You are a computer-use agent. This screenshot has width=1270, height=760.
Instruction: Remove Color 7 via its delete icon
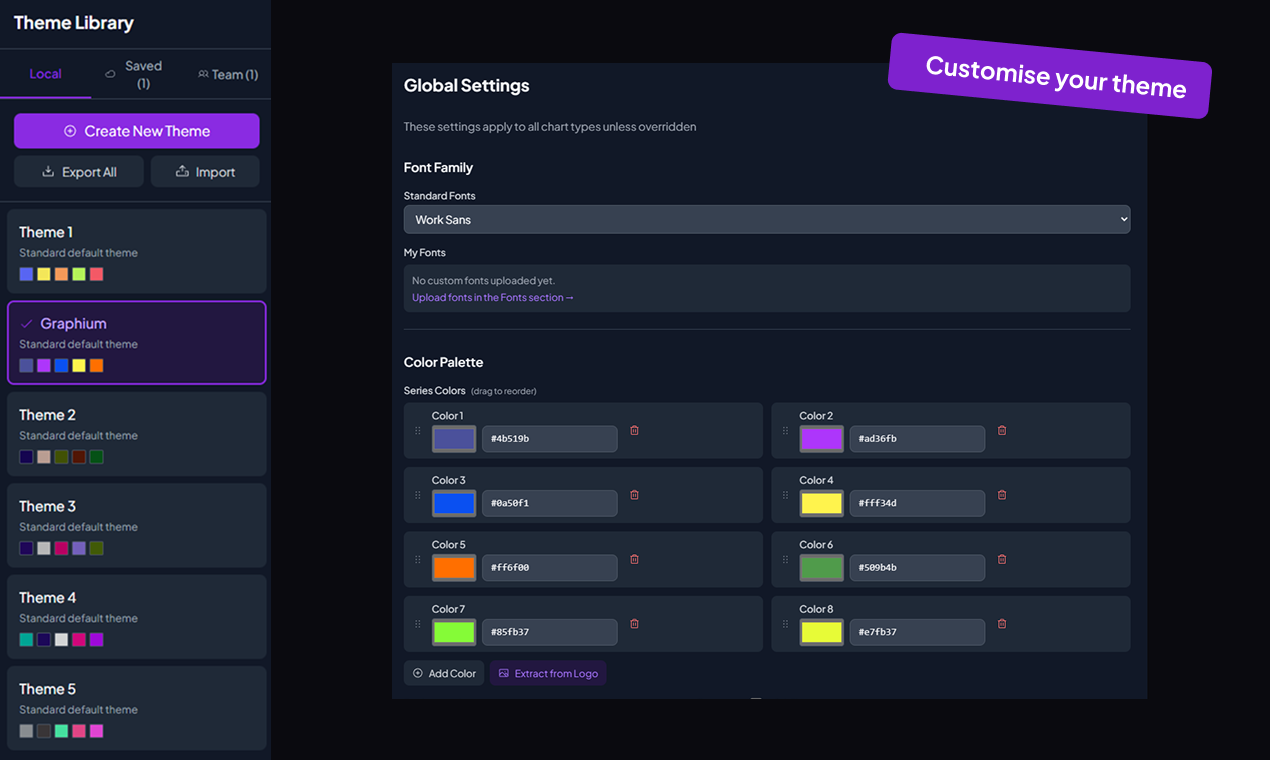(634, 623)
